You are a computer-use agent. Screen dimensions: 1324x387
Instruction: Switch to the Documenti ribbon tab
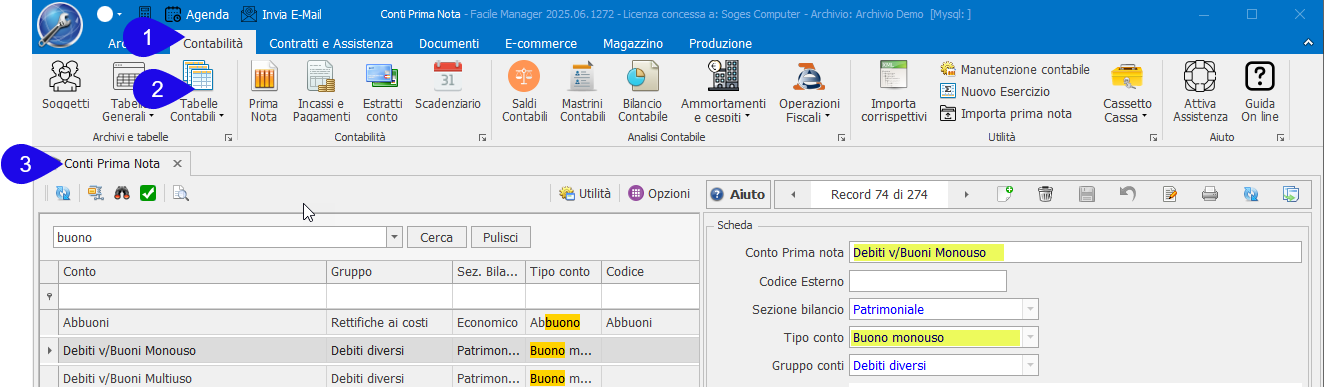[449, 43]
